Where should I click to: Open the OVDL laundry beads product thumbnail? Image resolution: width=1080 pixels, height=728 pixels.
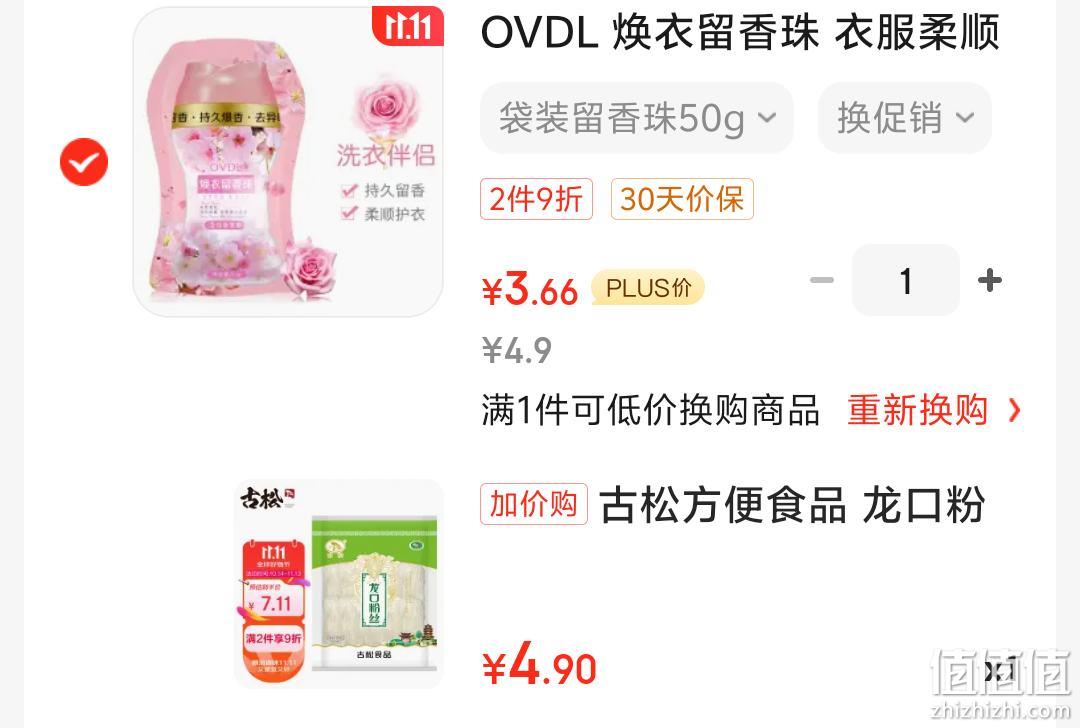pyautogui.click(x=288, y=162)
